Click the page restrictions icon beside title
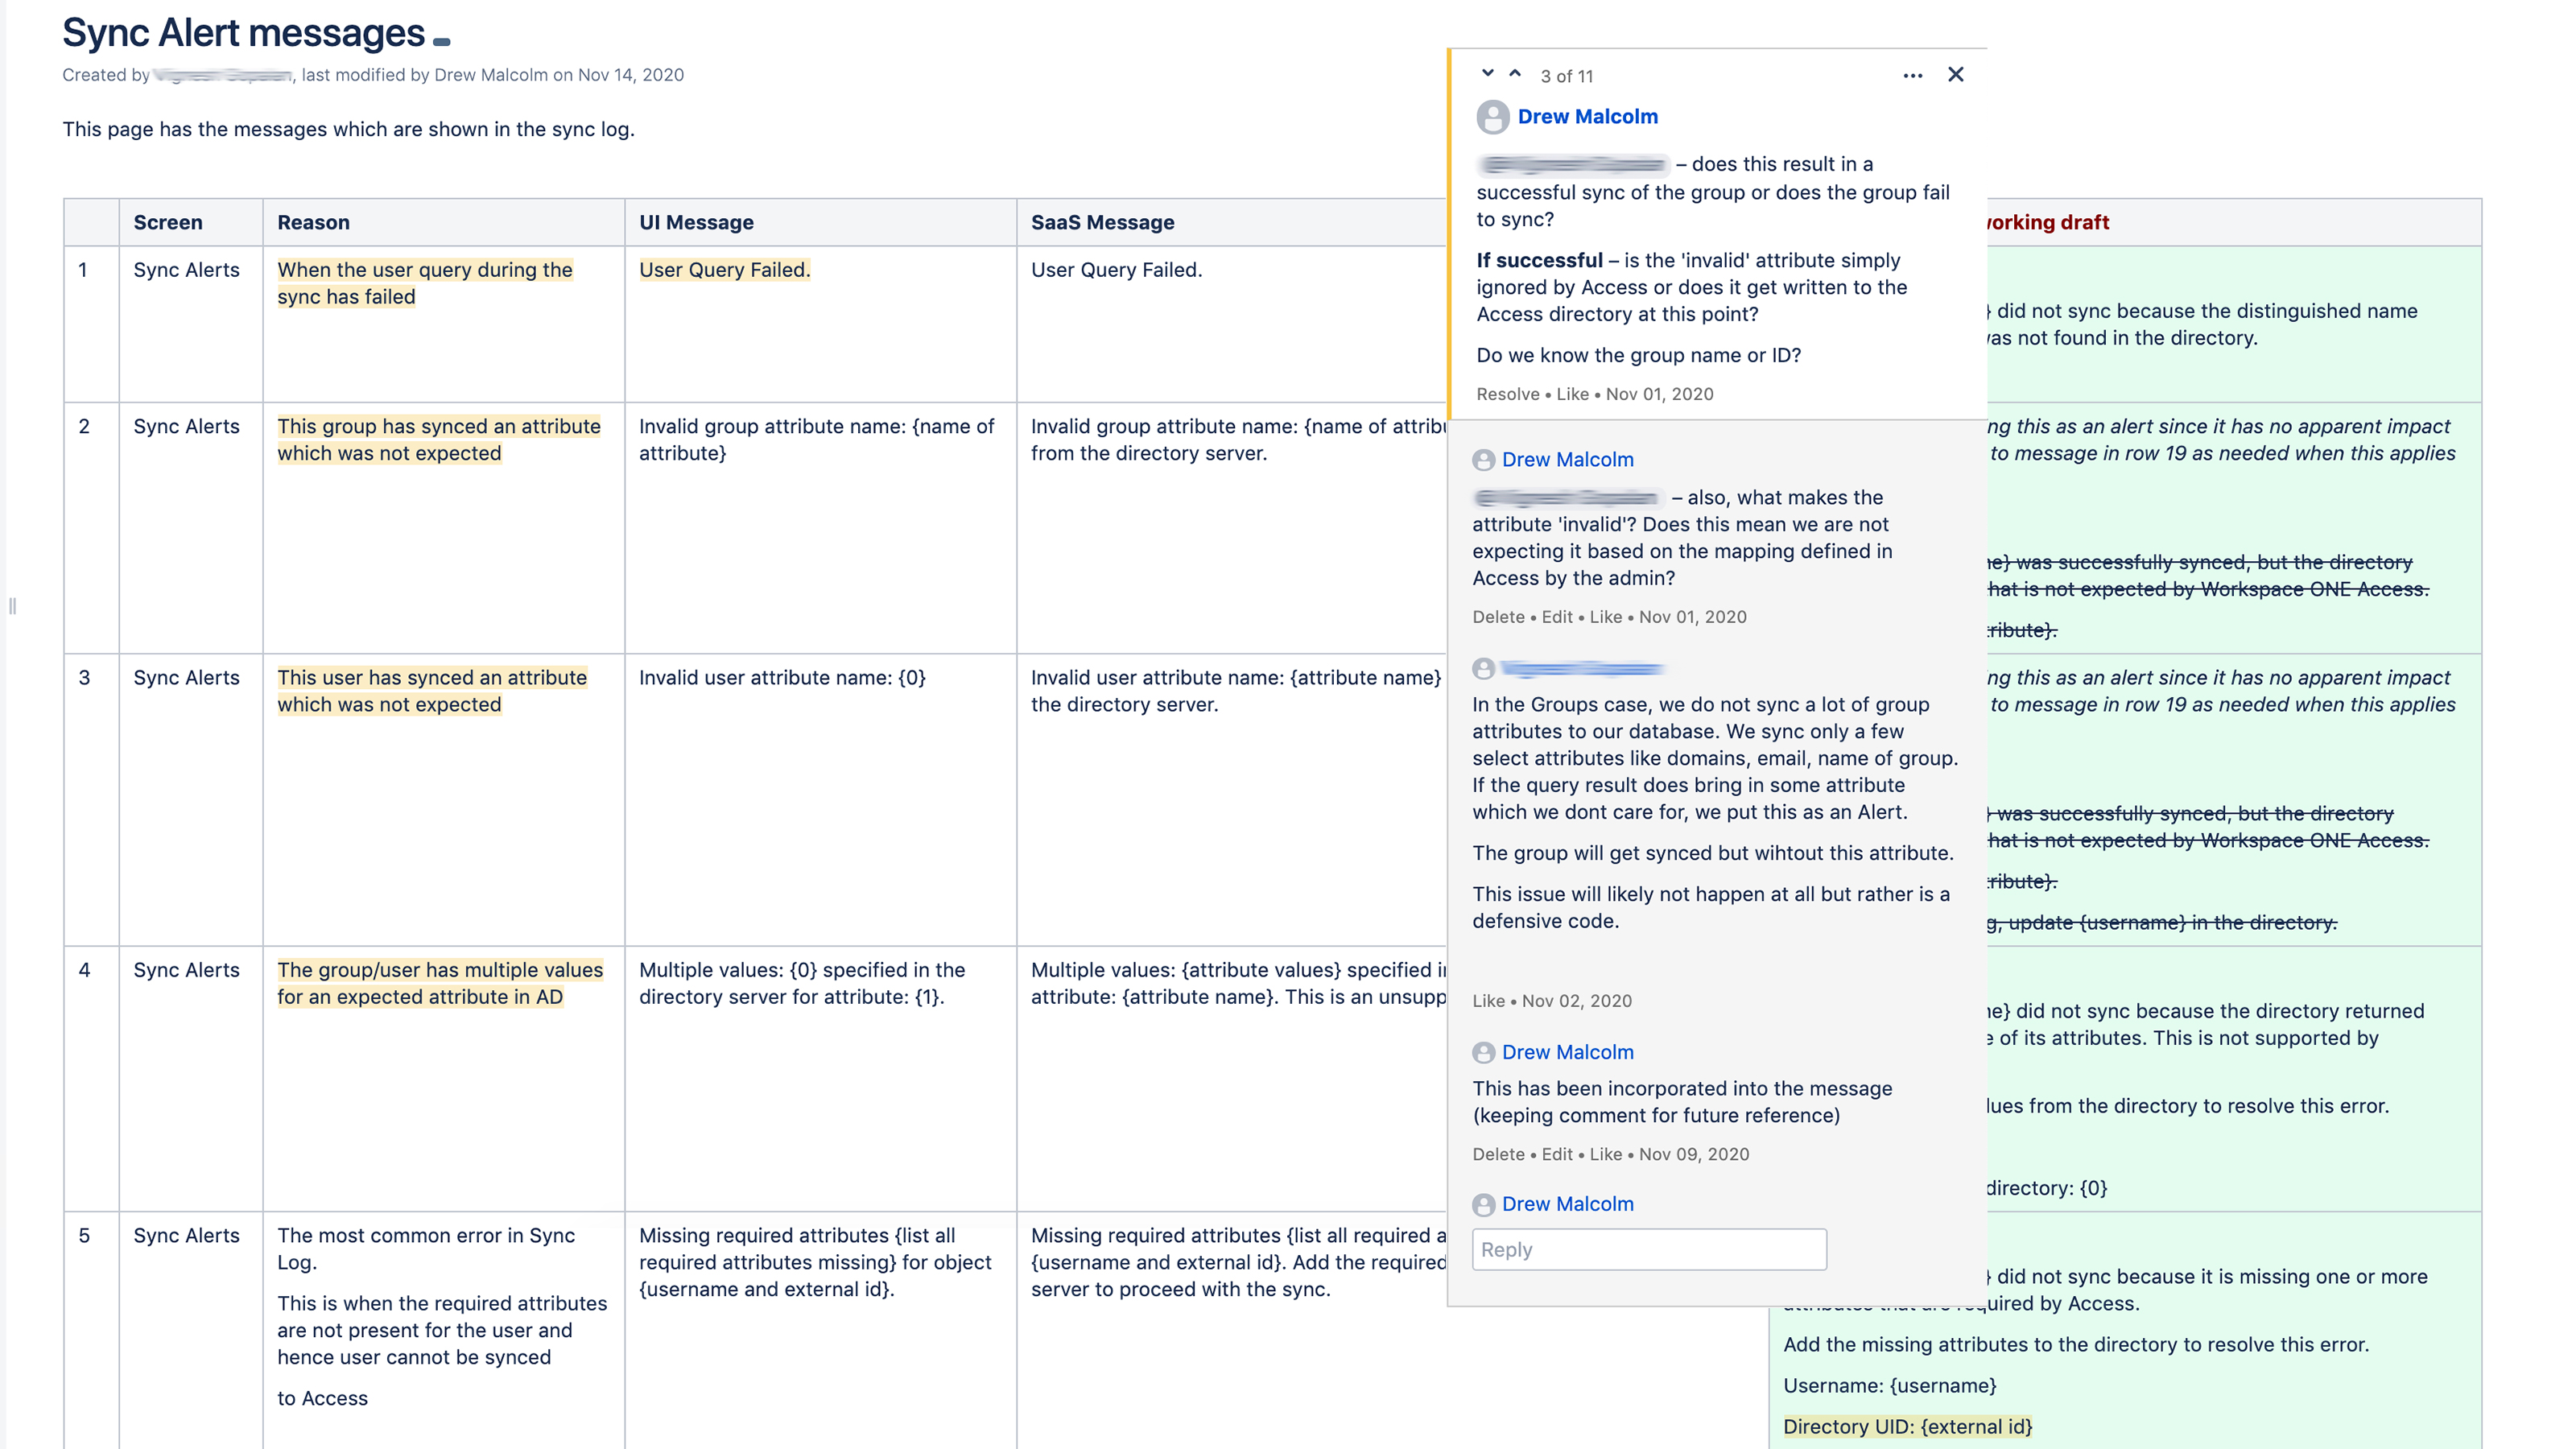This screenshot has height=1449, width=2576. point(441,41)
